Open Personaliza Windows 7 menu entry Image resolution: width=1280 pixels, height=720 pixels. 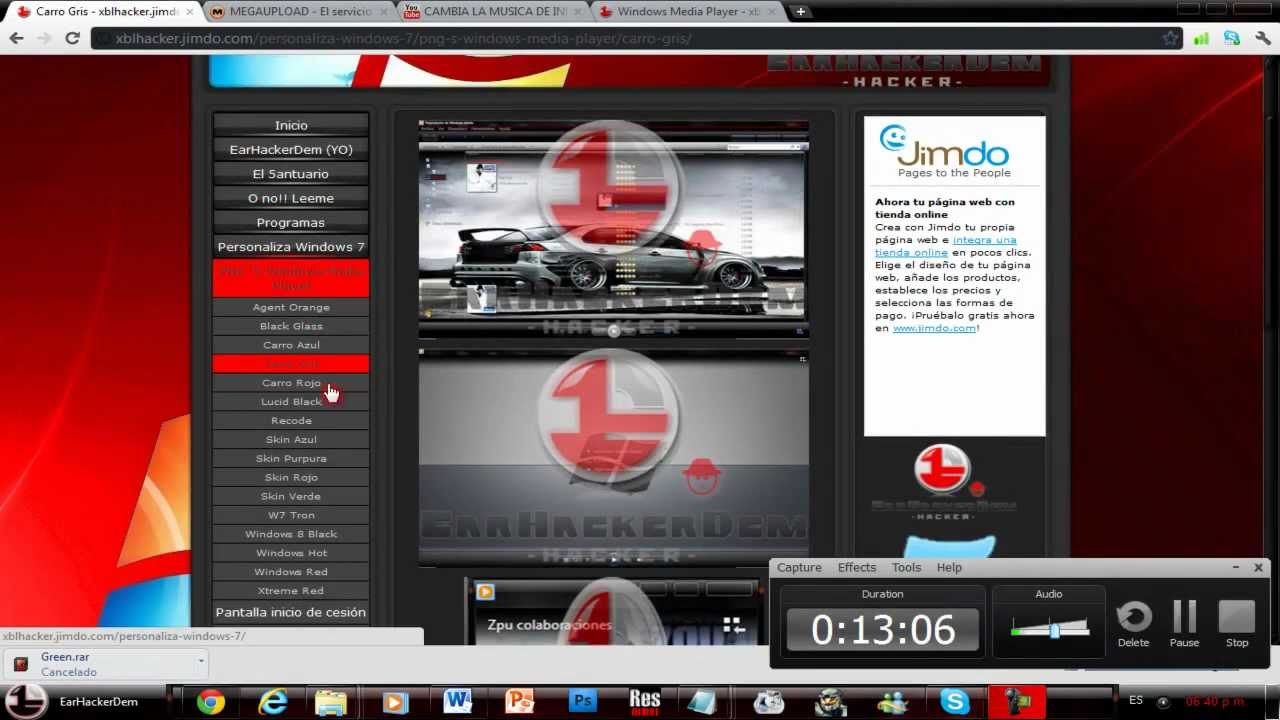291,246
